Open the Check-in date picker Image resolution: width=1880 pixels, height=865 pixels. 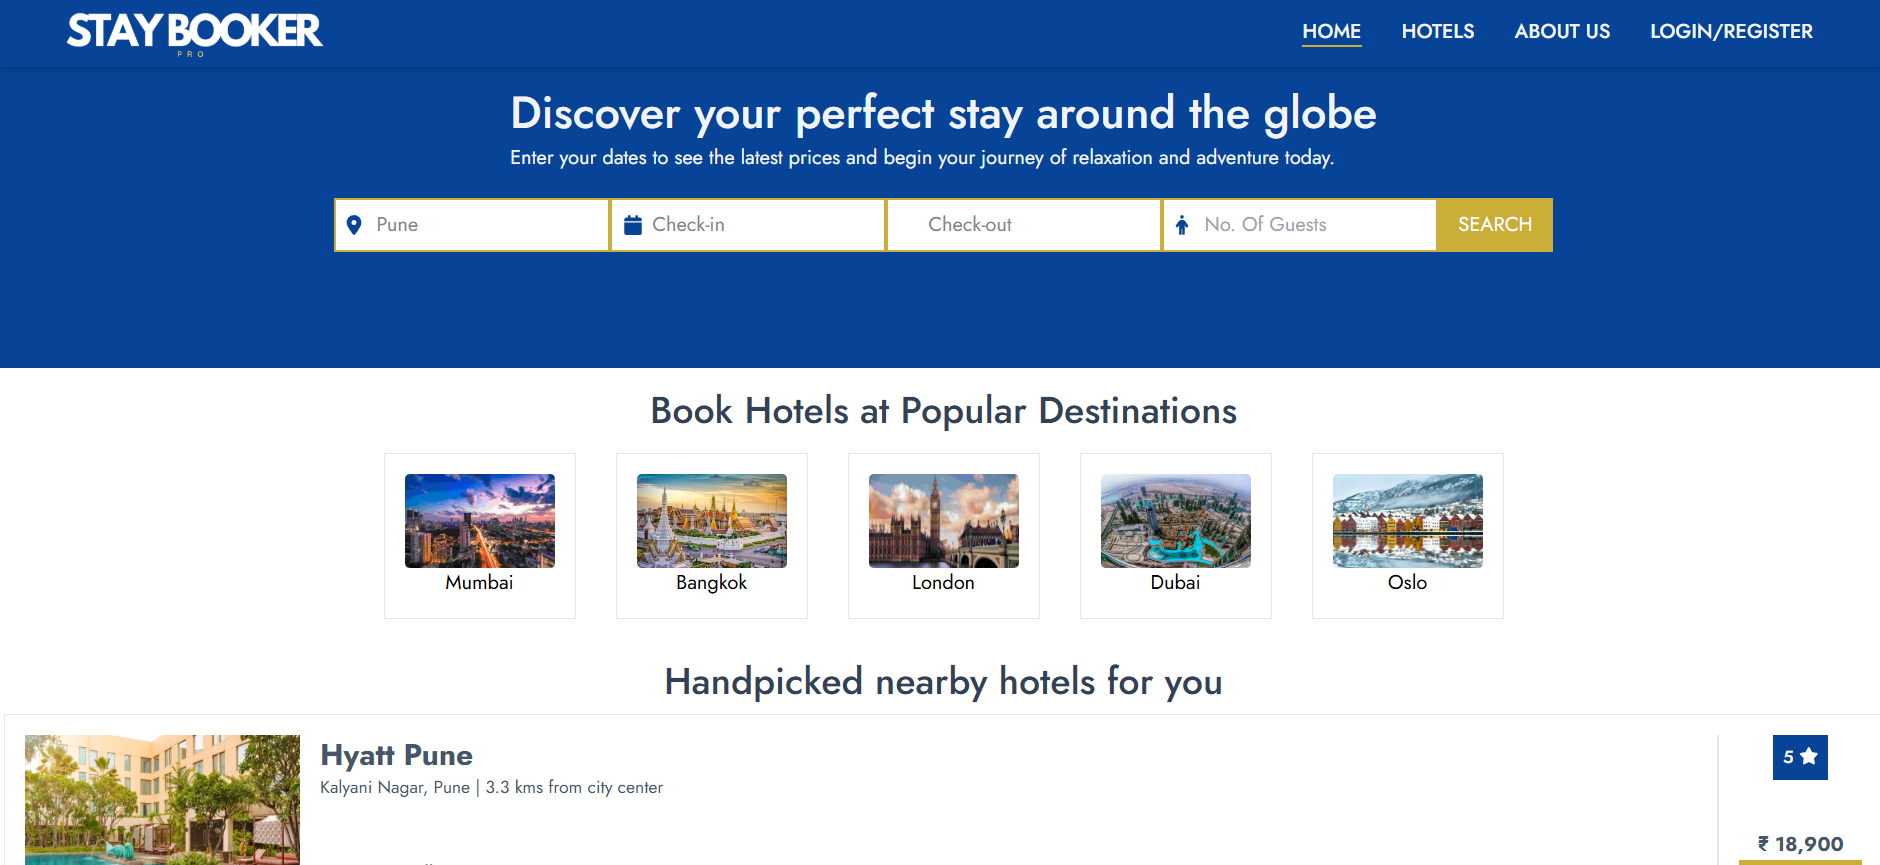coord(760,225)
